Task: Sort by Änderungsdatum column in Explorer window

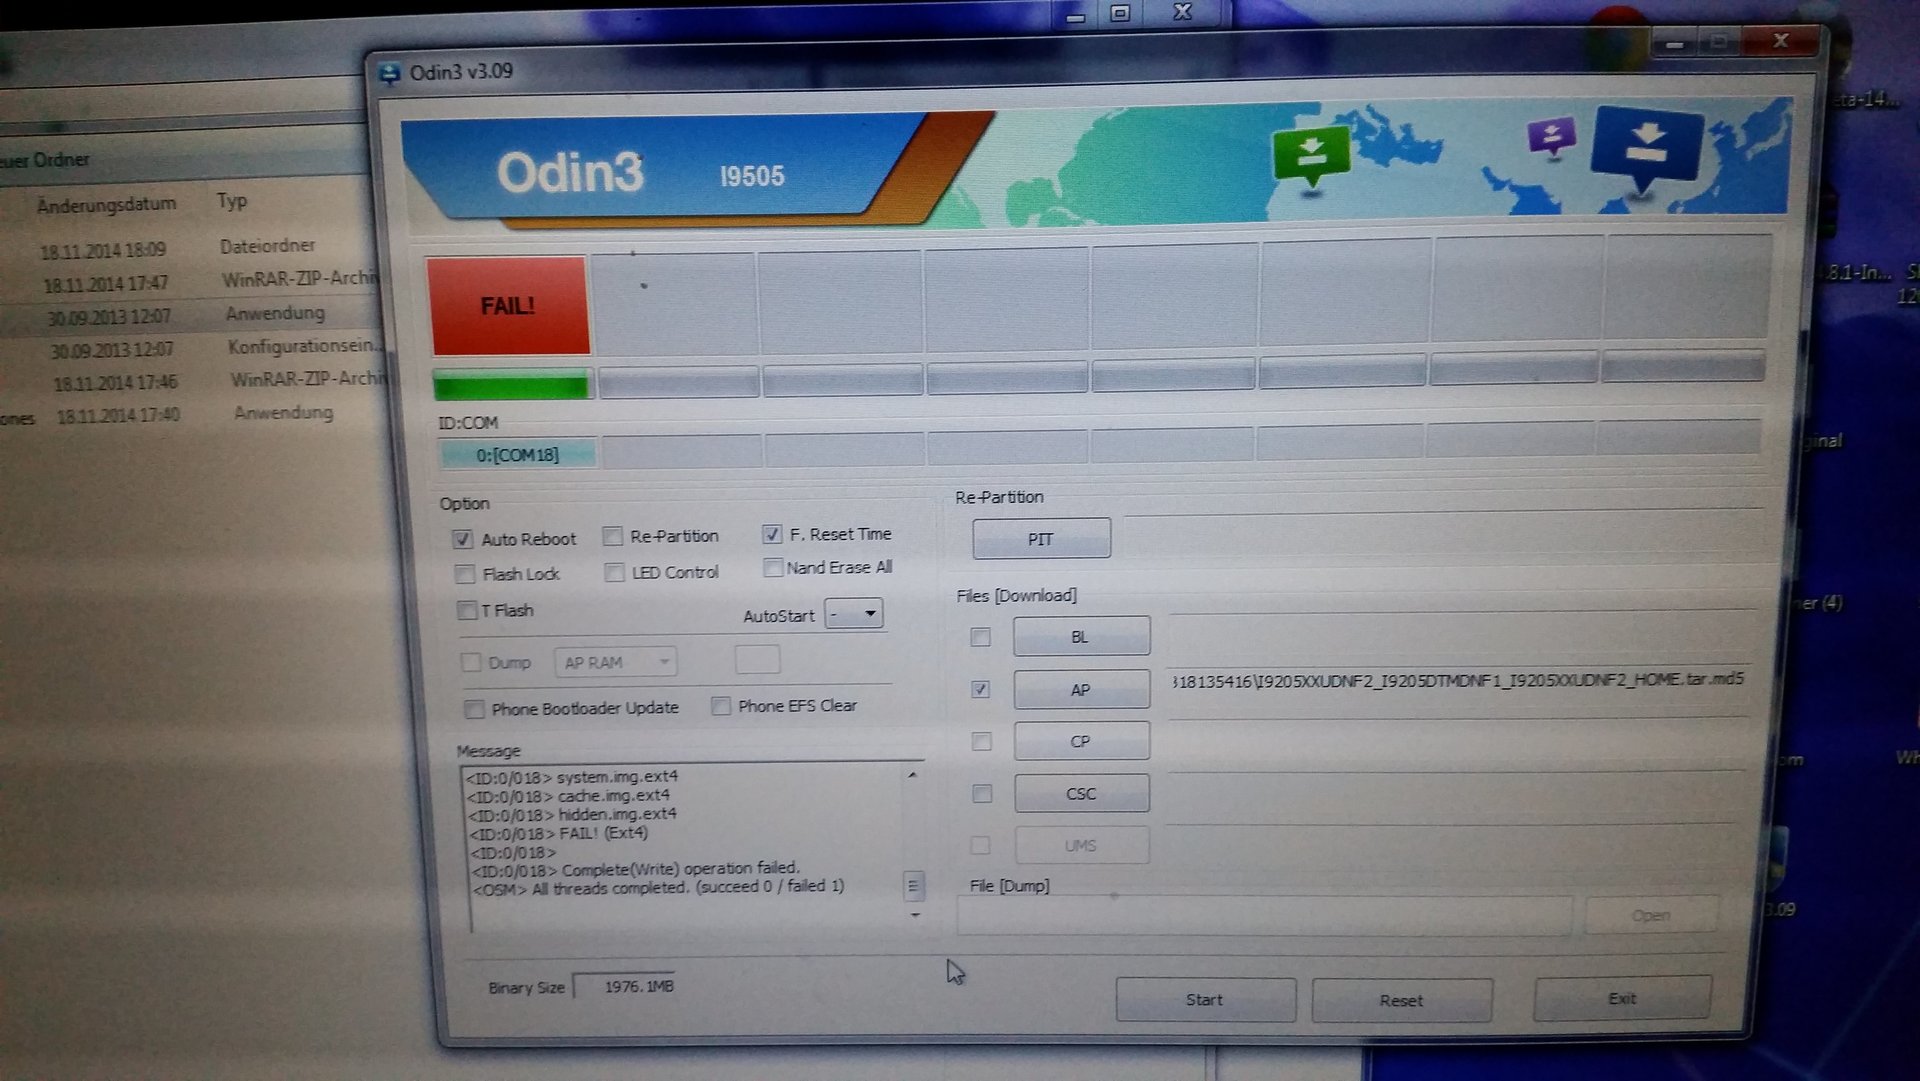Action: (x=106, y=205)
